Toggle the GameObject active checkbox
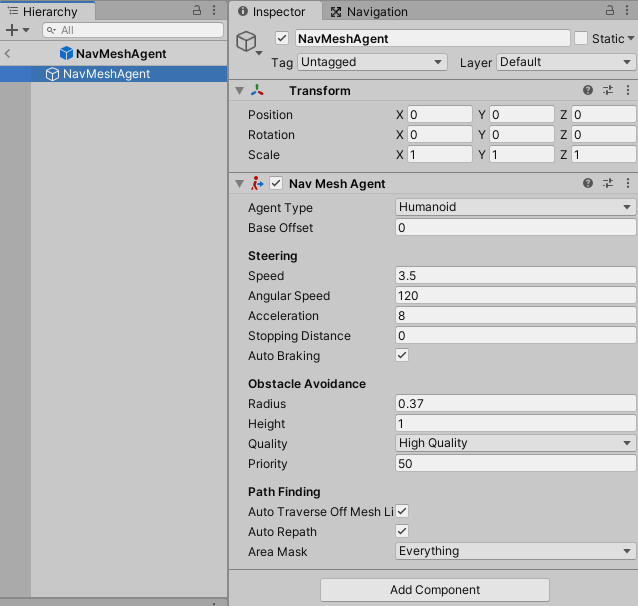This screenshot has height=606, width=638. click(282, 38)
